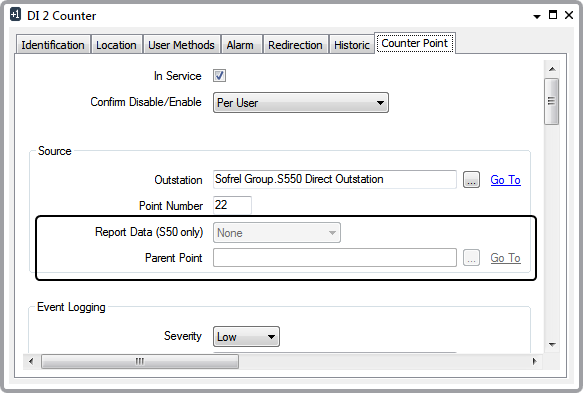Maximize the DI 2 Counter window
Viewport: 583px width, 393px height.
553,15
